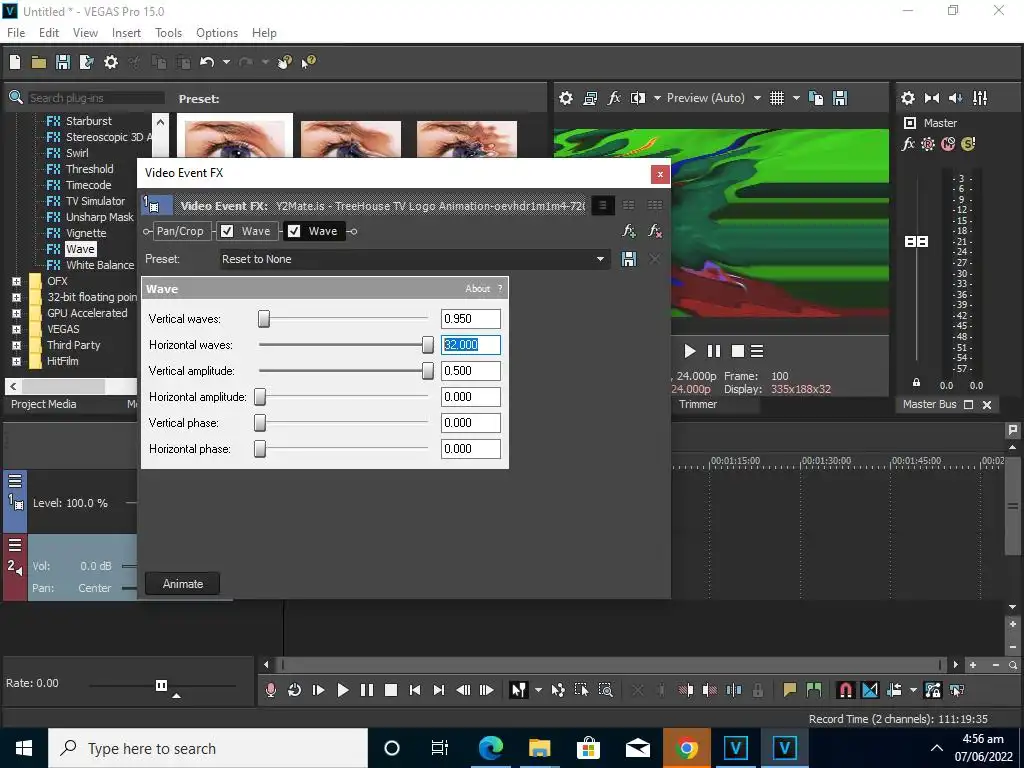The width and height of the screenshot is (1024, 768).
Task: Select first Wave preset thumbnail
Action: 235,136
